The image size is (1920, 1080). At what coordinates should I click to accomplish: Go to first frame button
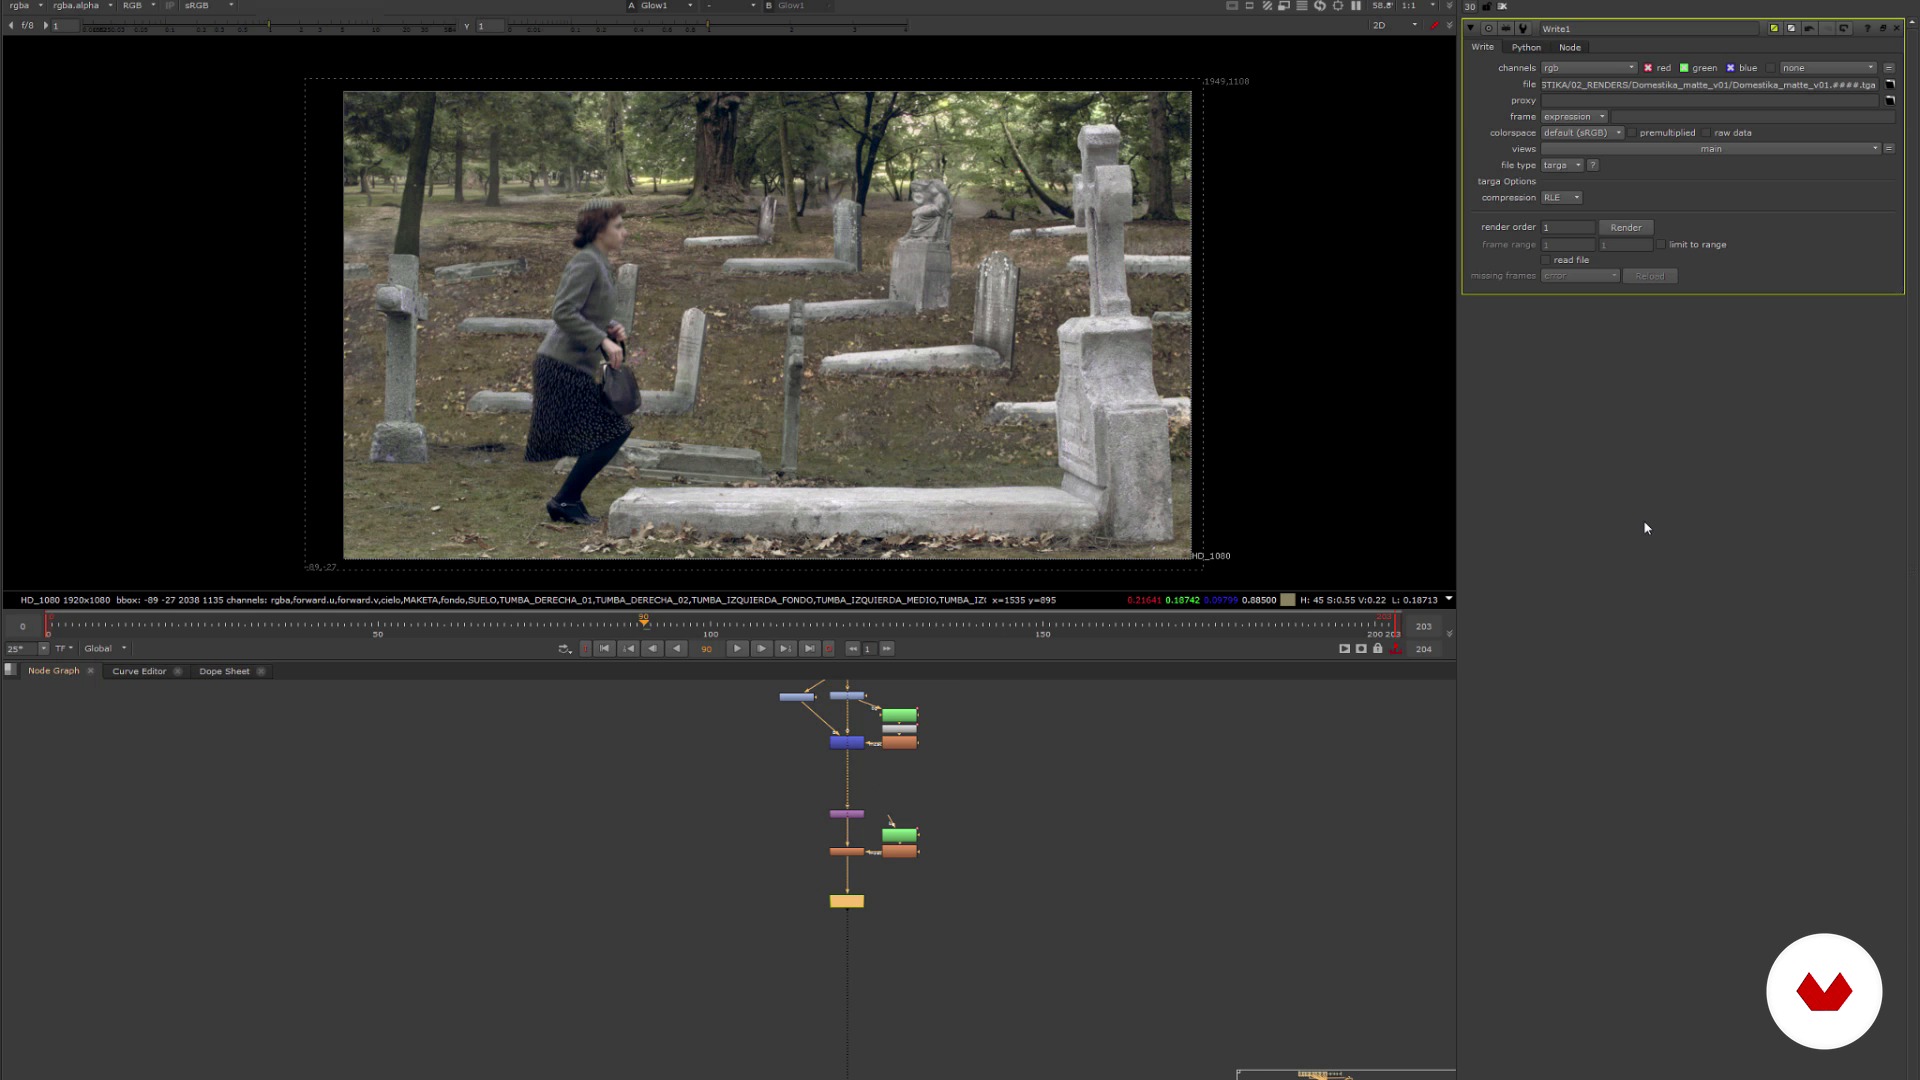tap(604, 649)
